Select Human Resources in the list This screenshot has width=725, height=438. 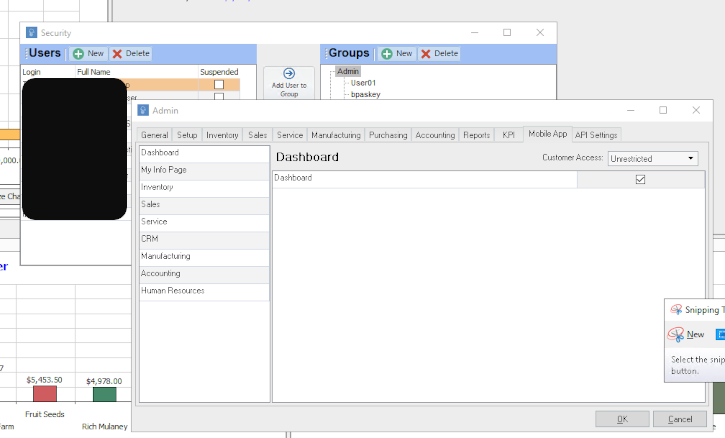pos(204,291)
